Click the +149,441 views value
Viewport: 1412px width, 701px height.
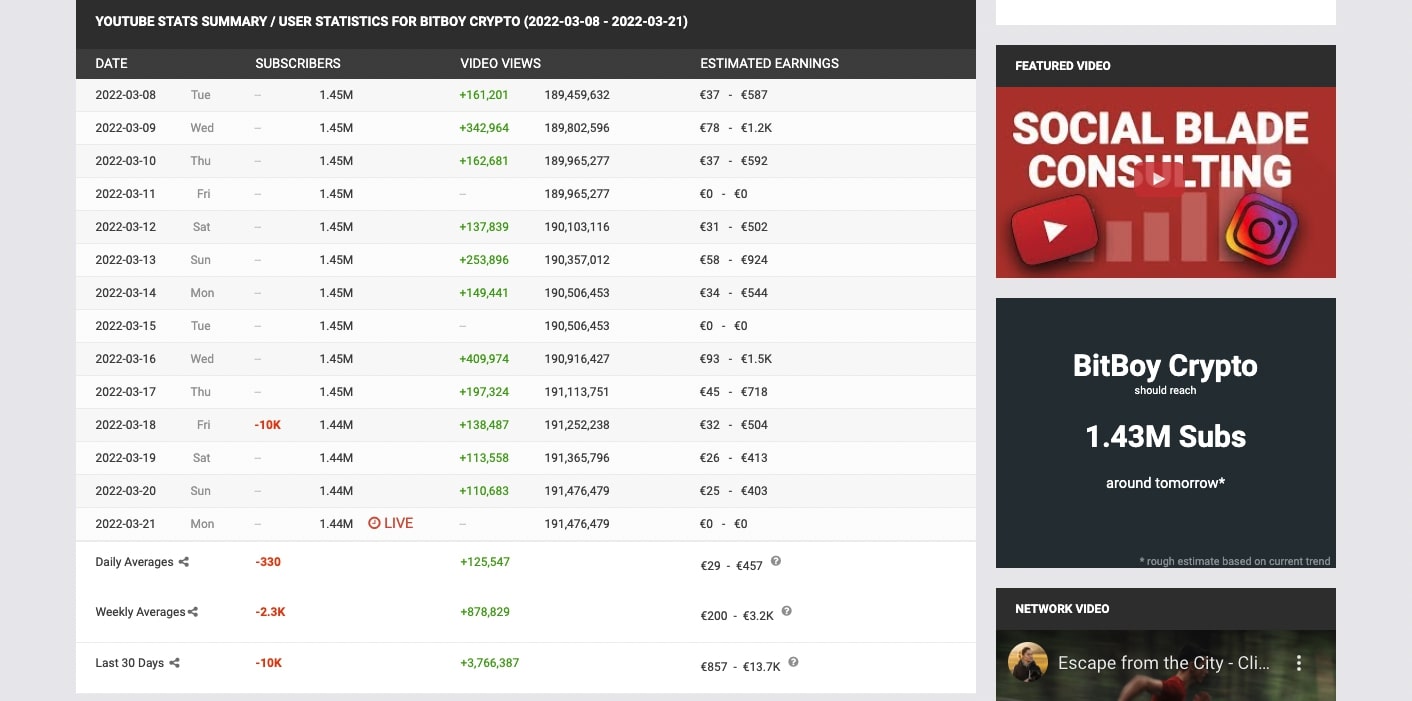(484, 293)
